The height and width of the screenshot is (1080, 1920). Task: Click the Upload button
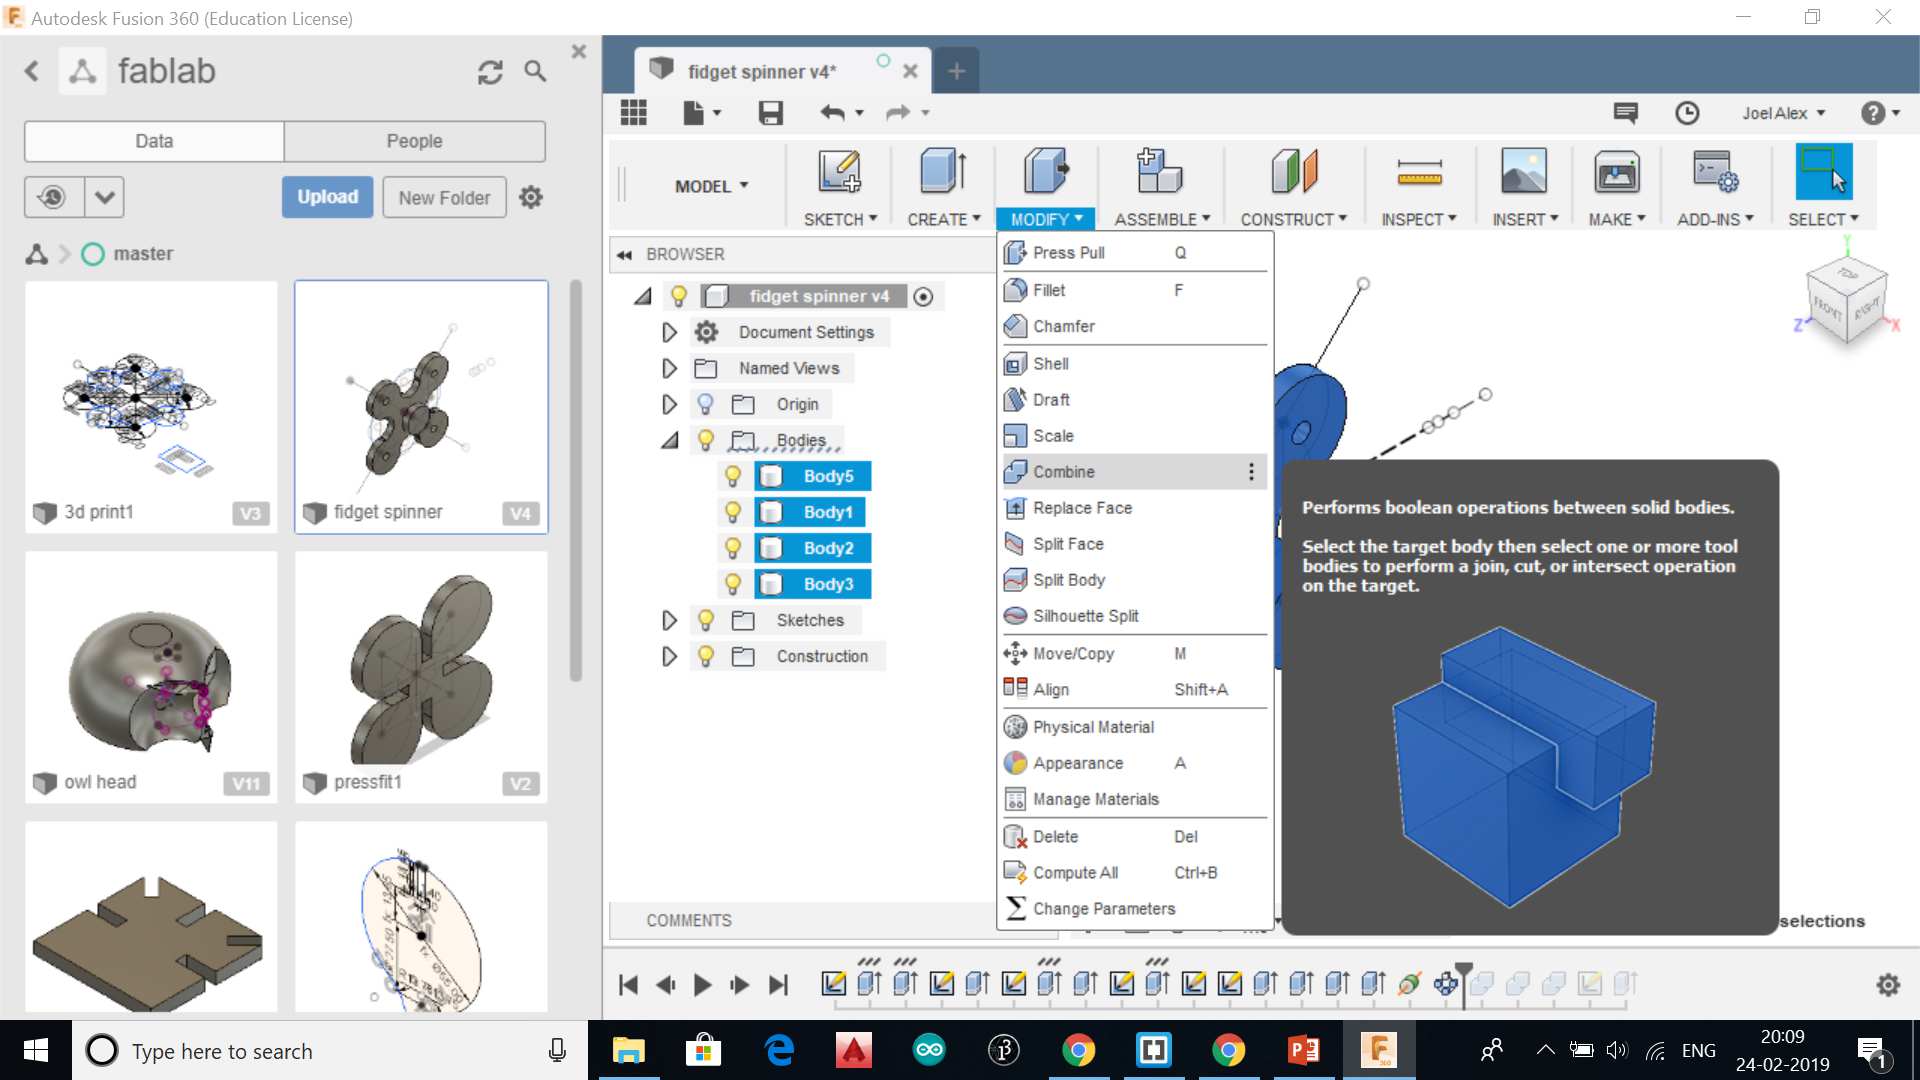click(327, 197)
